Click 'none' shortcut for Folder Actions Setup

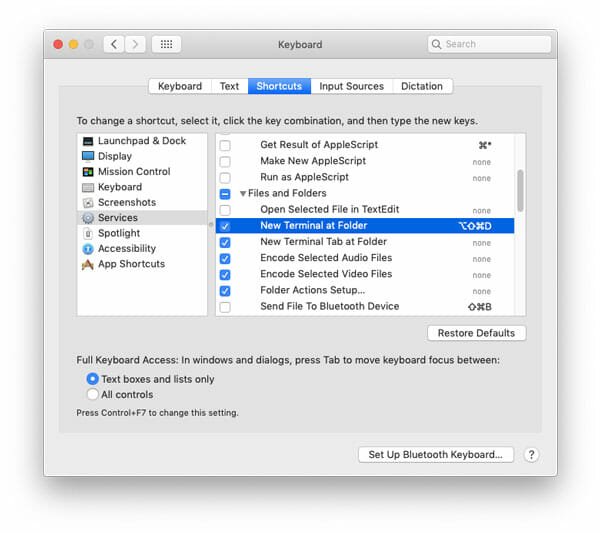tap(481, 291)
